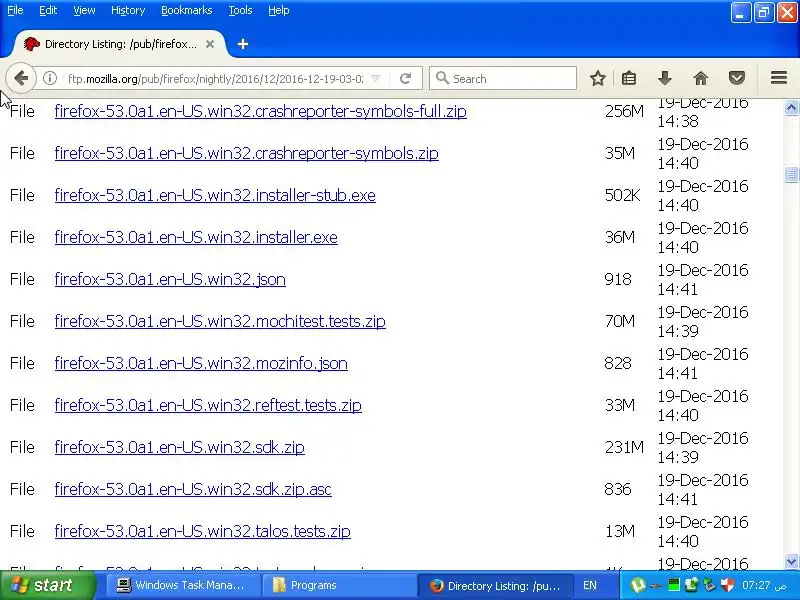The image size is (800, 600).
Task: Save page to Pocket icon
Action: (x=737, y=79)
